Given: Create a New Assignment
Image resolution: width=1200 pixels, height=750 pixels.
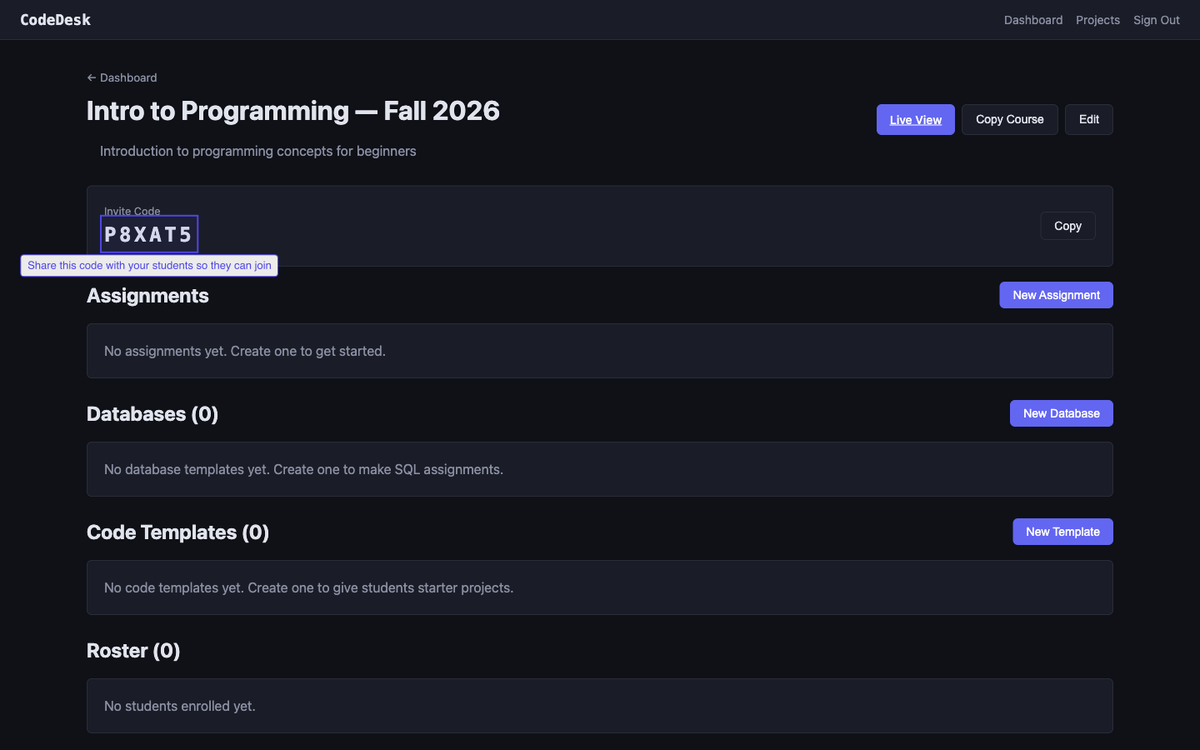Looking at the screenshot, I should 1055,295.
